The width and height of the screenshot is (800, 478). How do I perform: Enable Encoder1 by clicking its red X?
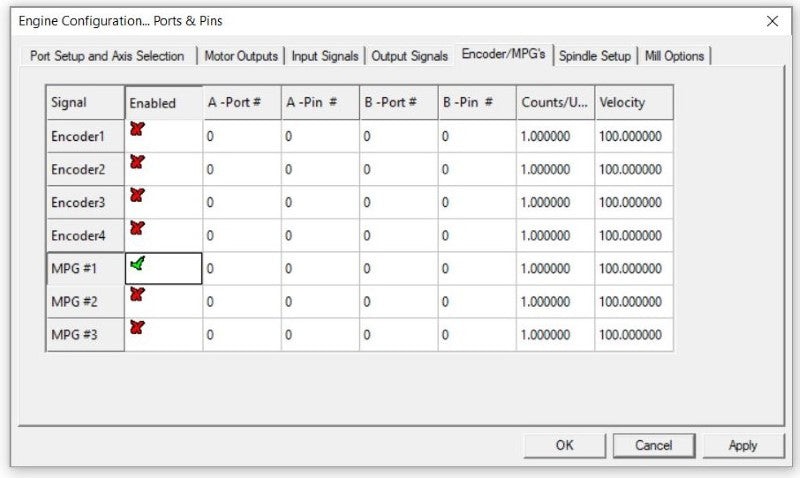click(137, 129)
